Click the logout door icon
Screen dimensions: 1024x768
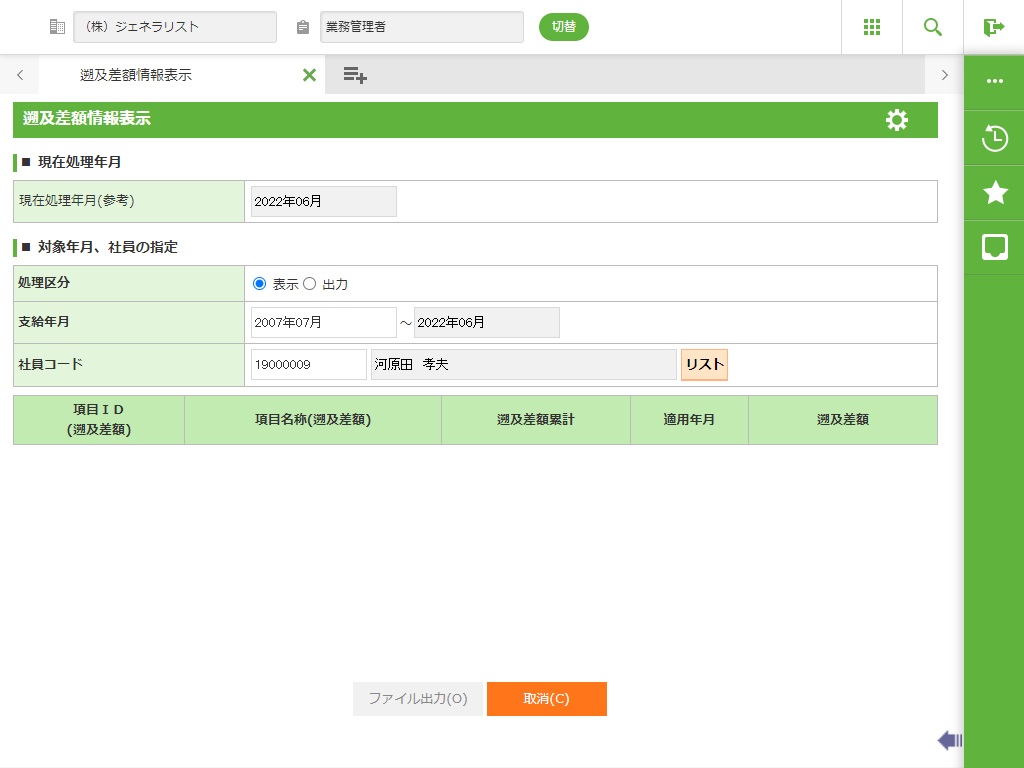point(993,27)
